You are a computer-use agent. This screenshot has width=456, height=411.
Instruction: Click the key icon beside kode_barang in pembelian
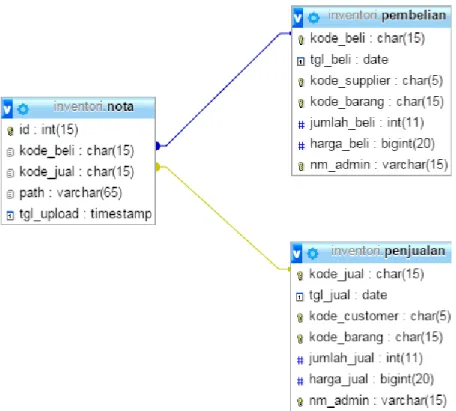coord(301,103)
